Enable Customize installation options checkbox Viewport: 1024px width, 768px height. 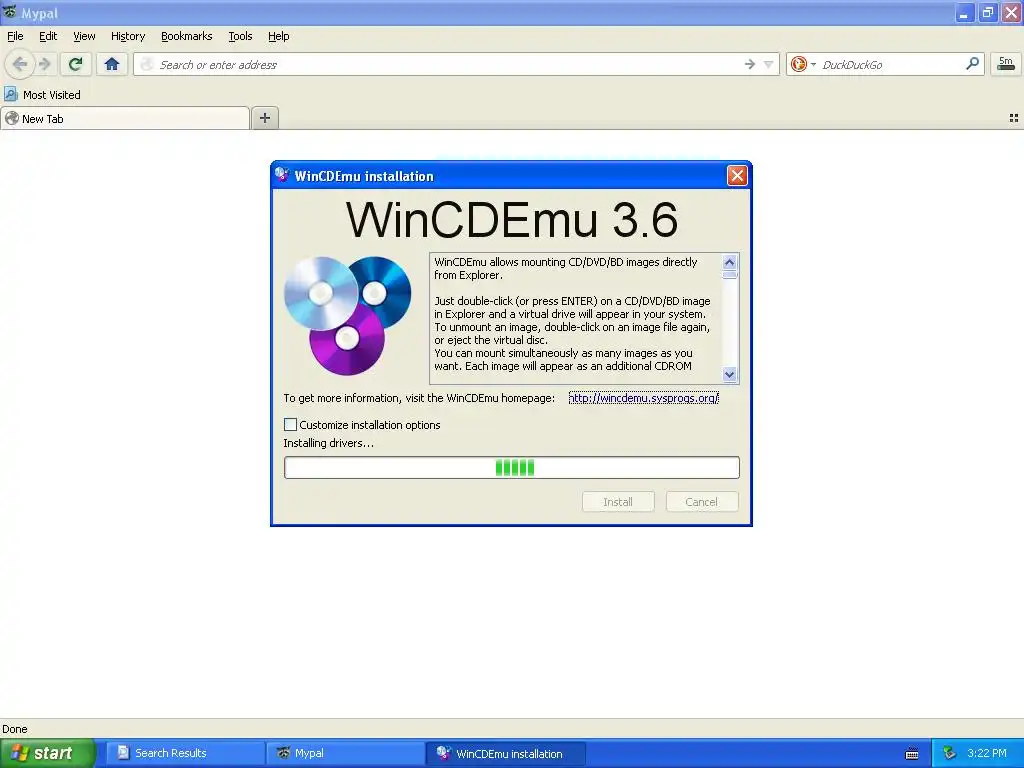(291, 424)
